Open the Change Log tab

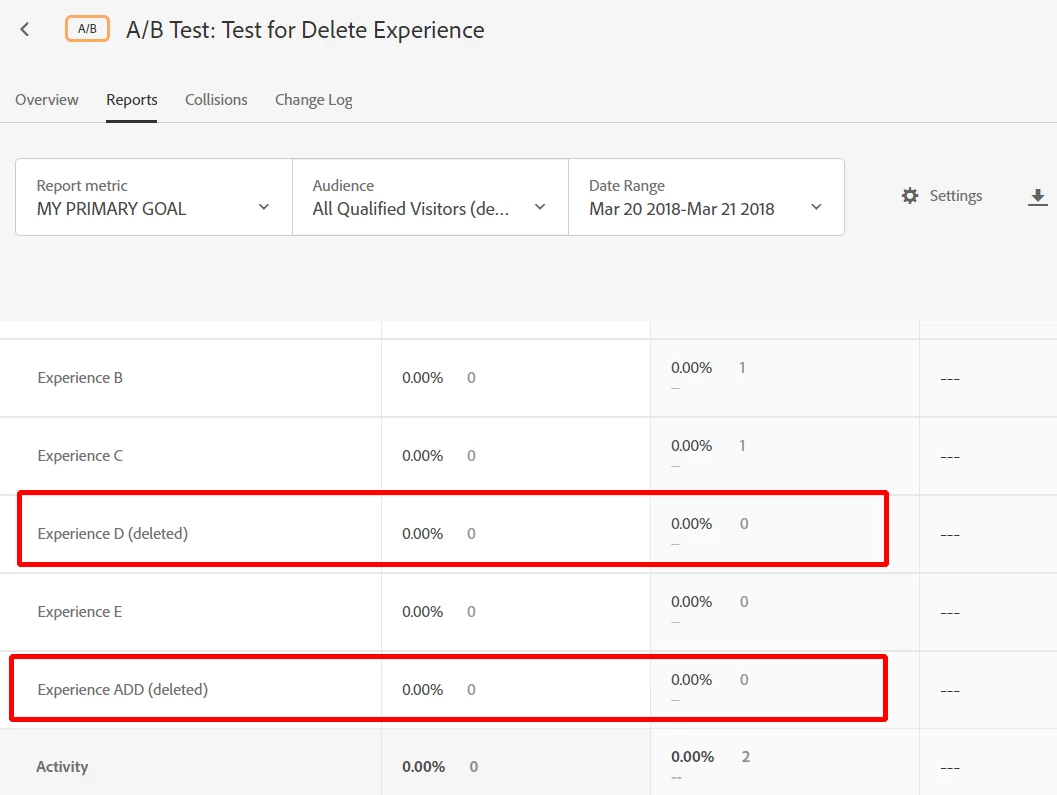(313, 100)
